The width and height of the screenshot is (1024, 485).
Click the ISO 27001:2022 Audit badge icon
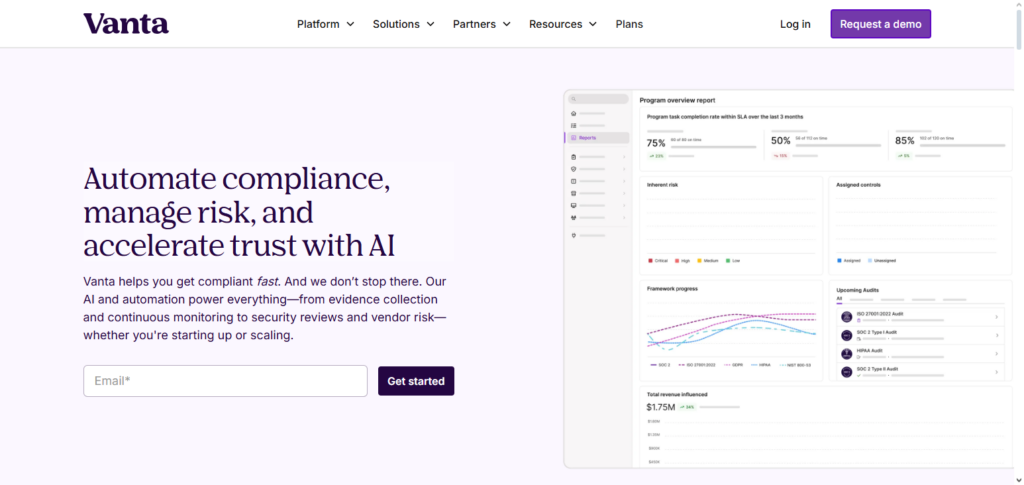coord(846,318)
